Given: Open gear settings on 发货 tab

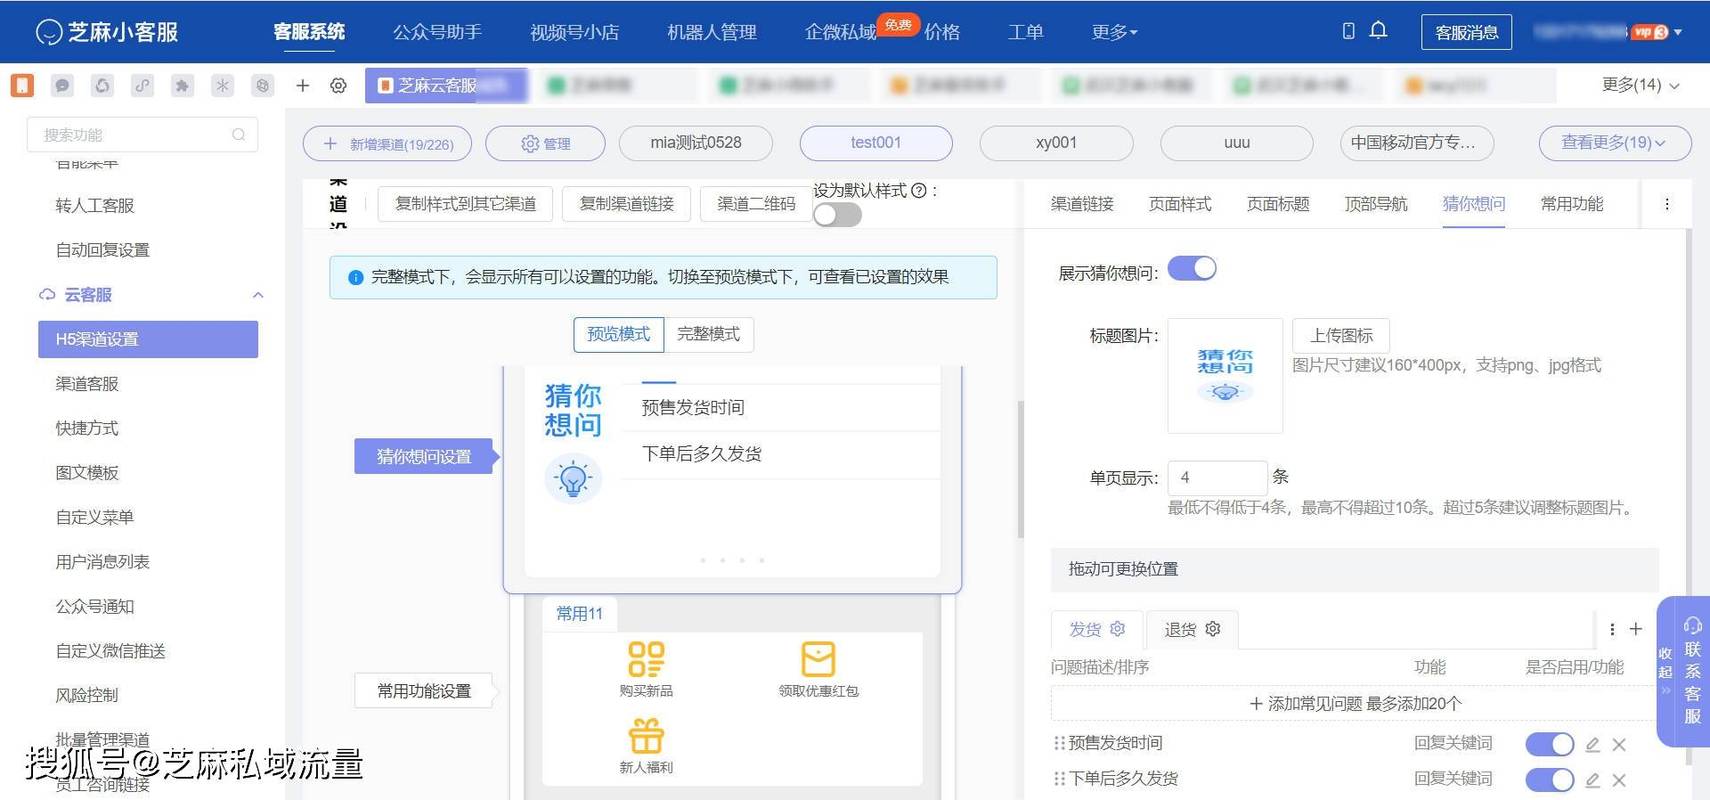Looking at the screenshot, I should [1118, 629].
